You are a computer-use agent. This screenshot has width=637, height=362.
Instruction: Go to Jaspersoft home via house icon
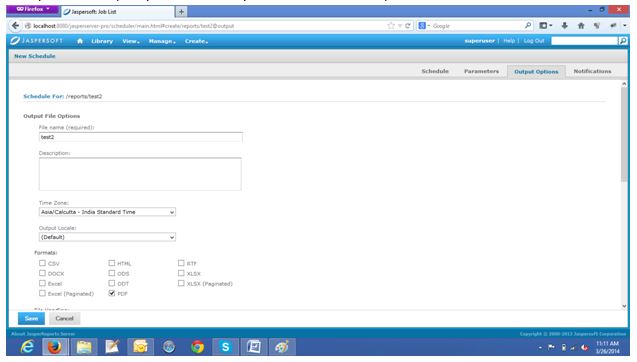click(80, 41)
